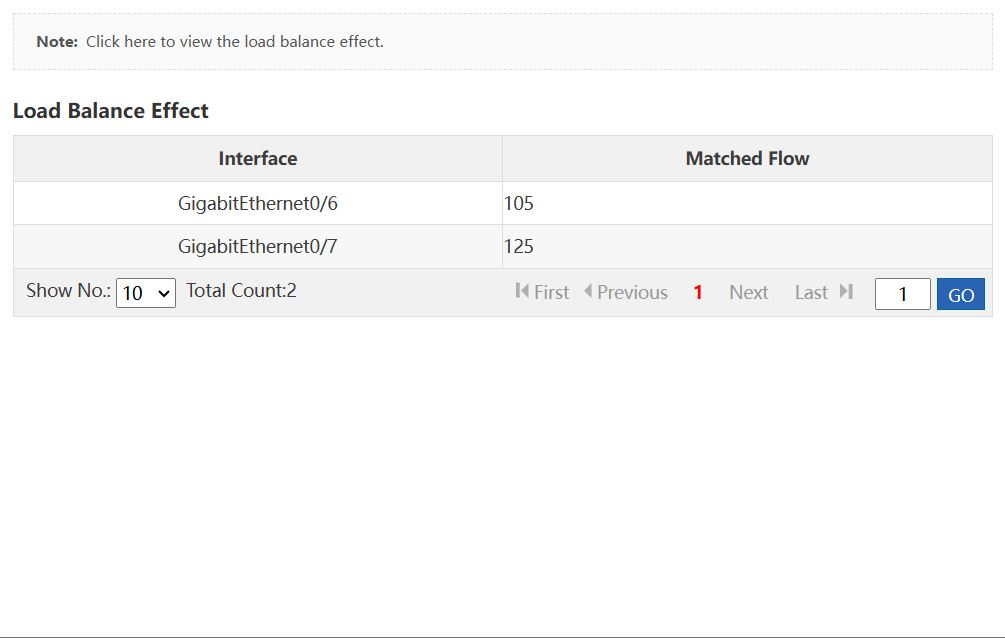Image resolution: width=1005 pixels, height=638 pixels.
Task: Click the Load Balance Effect heading
Action: pos(111,110)
